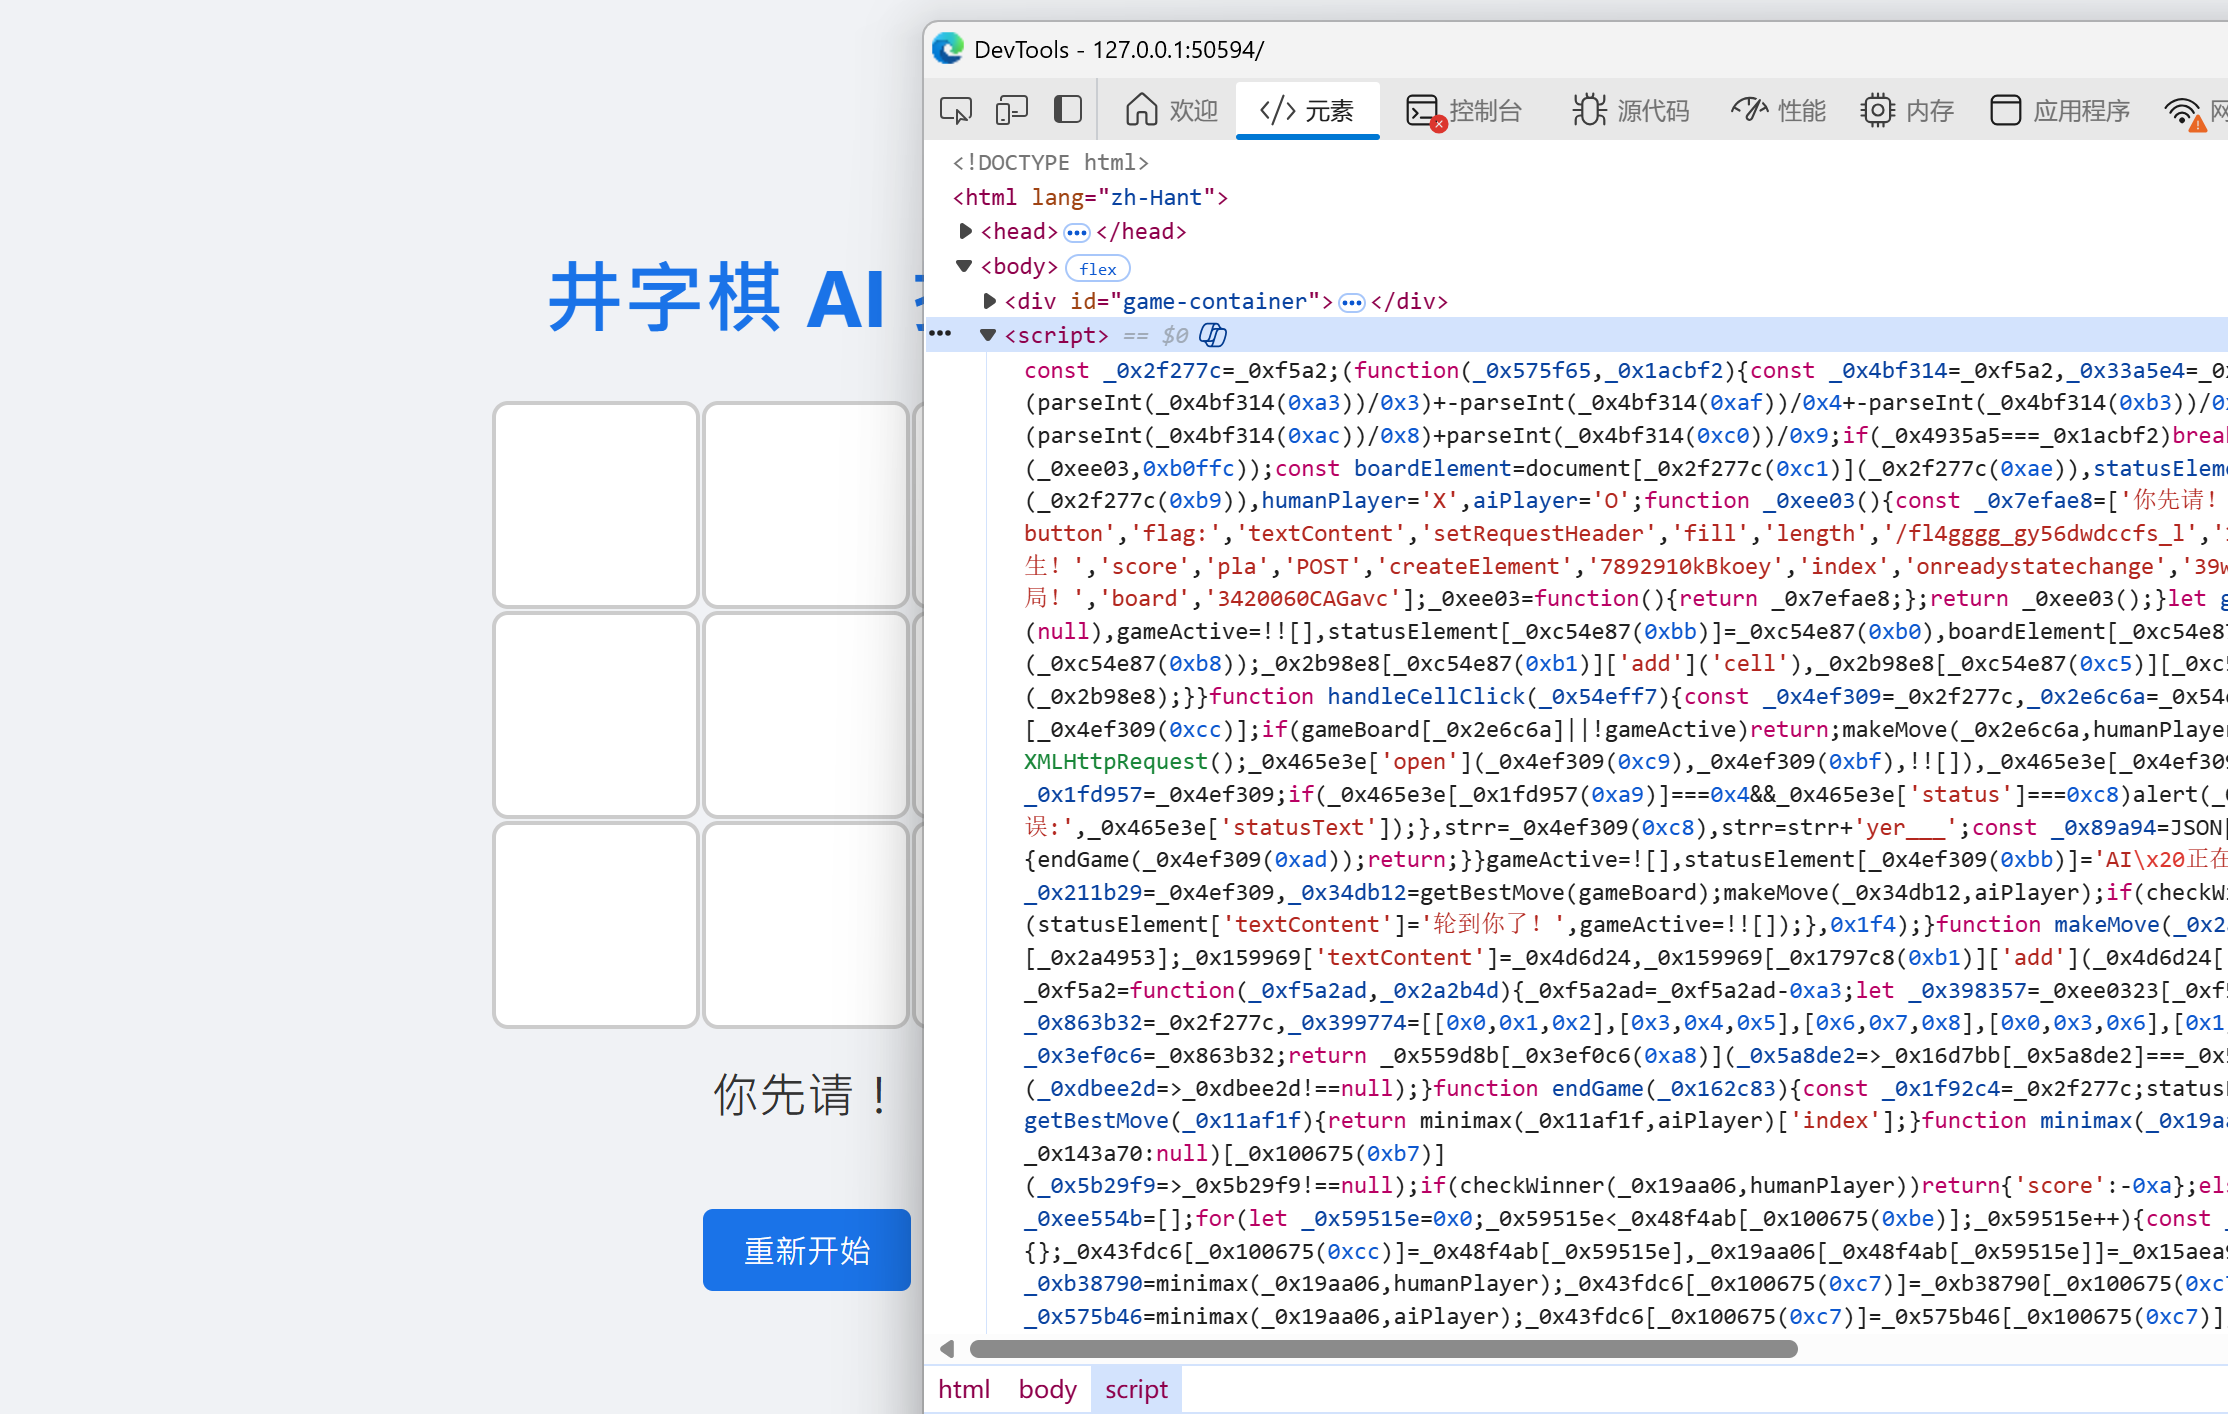Toggle the sidebar dock icon
Screen dimensions: 2228x1414
1068,110
